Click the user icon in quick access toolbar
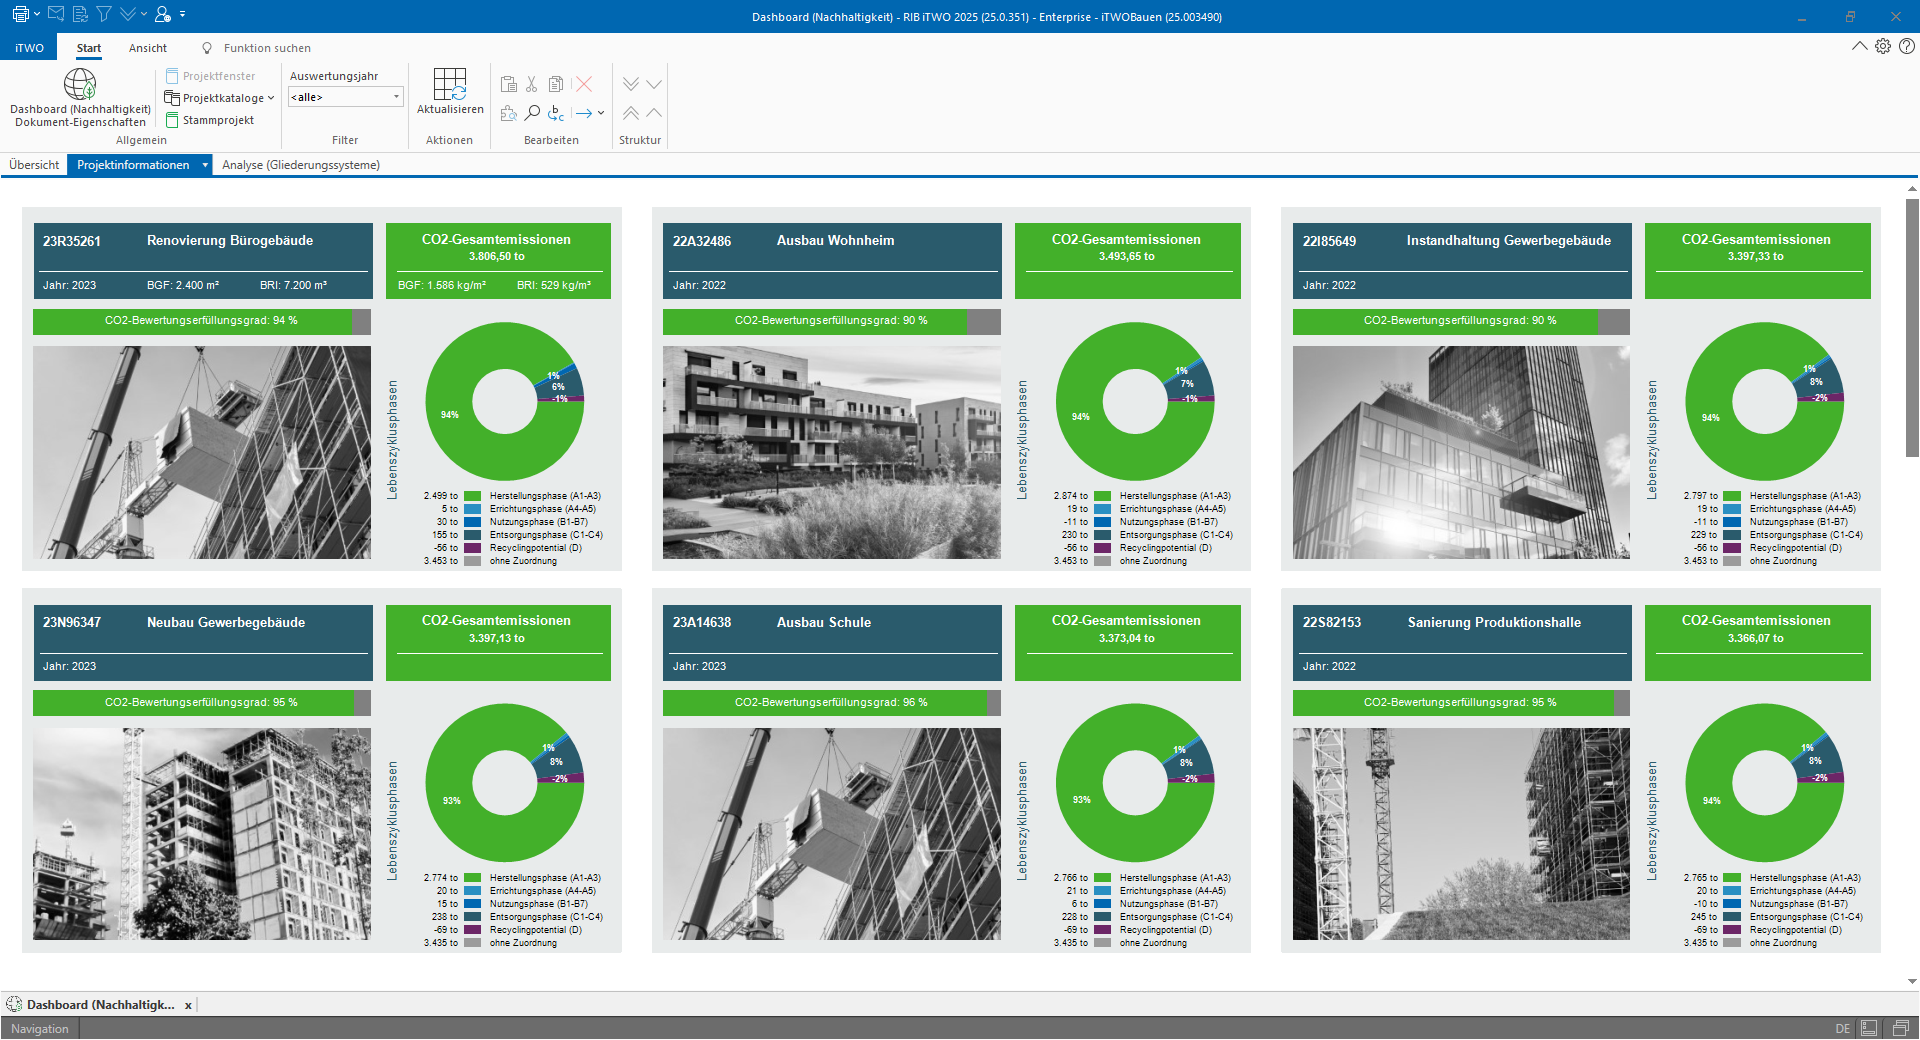1920x1040 pixels. pyautogui.click(x=163, y=15)
